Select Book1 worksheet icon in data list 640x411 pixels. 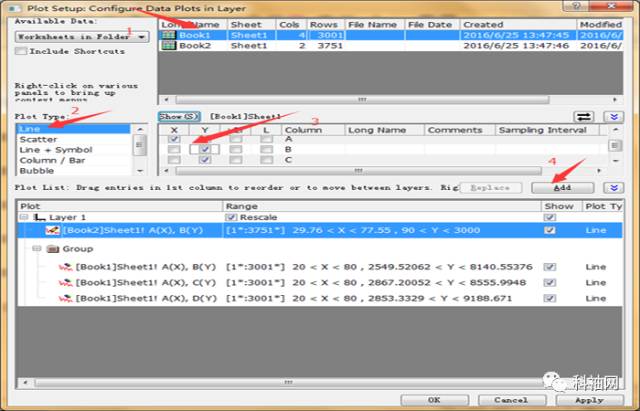point(168,35)
